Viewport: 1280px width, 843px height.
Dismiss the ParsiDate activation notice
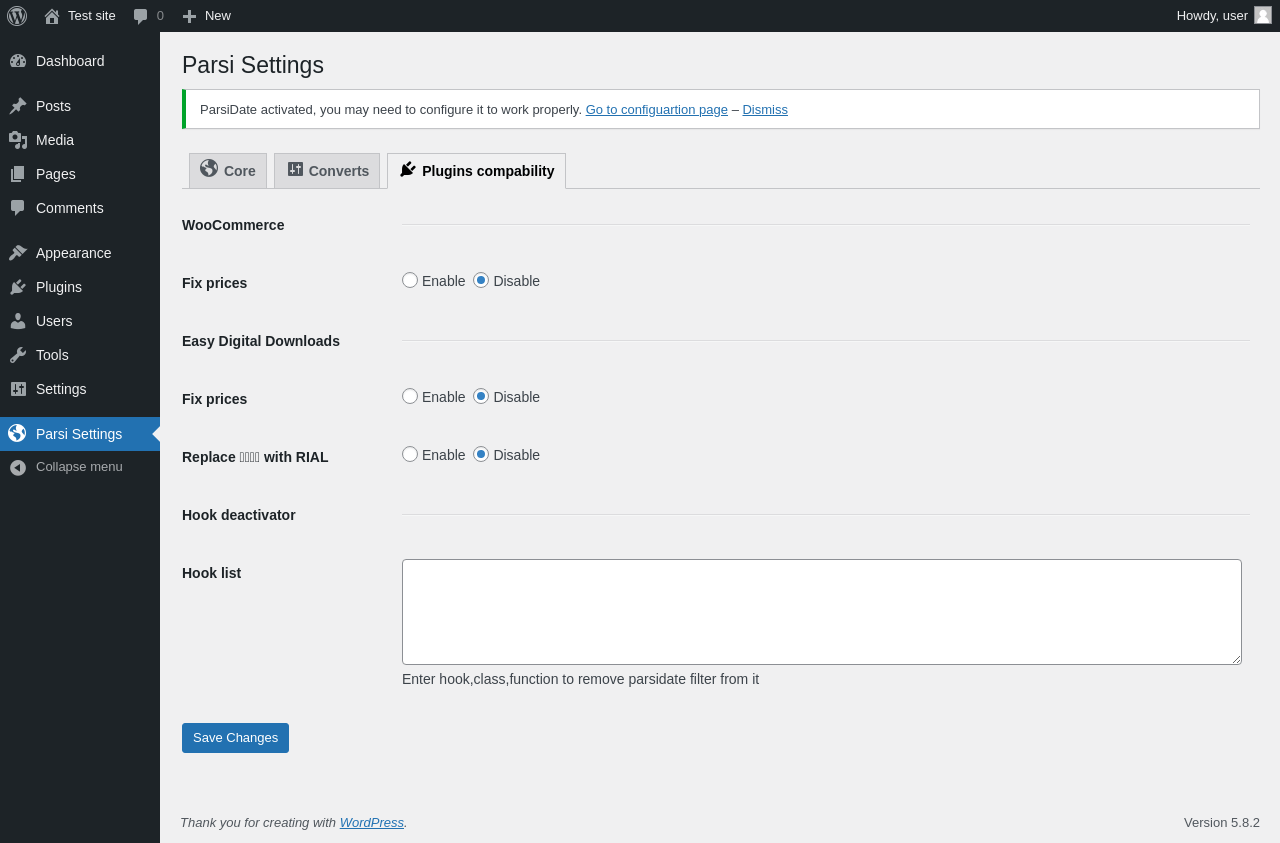765,110
